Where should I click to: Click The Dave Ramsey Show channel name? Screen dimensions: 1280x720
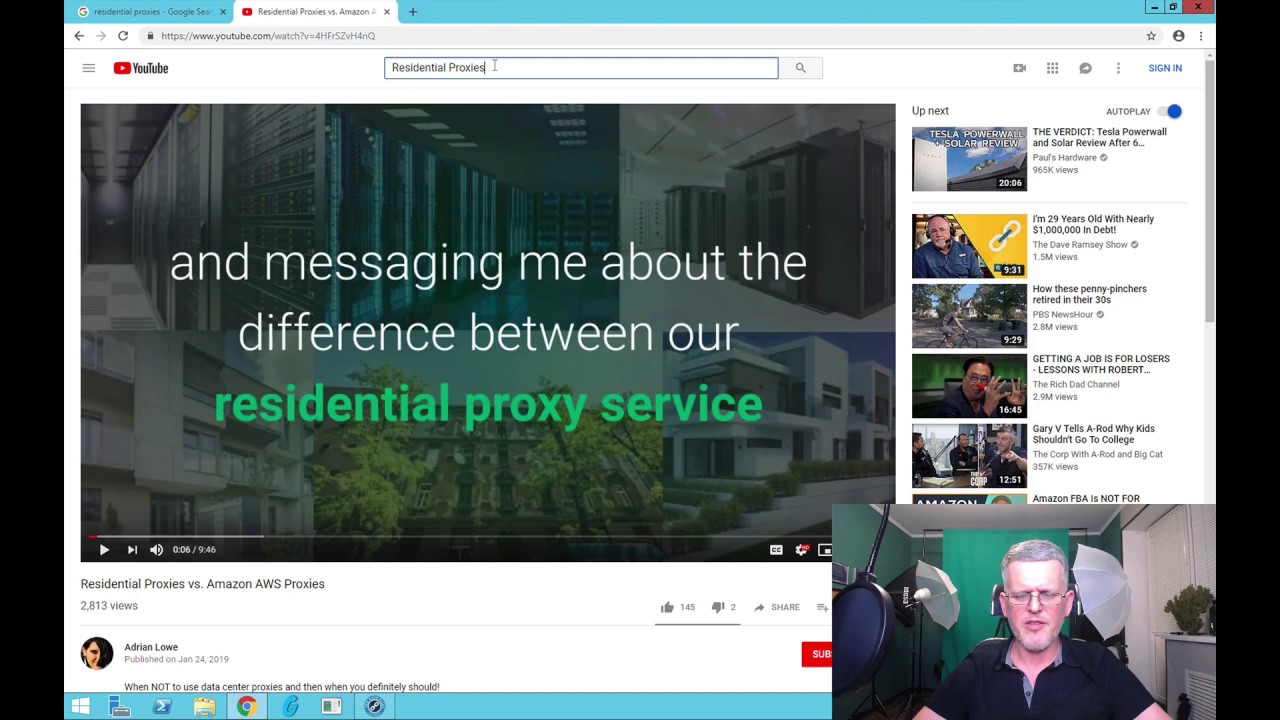point(1080,244)
